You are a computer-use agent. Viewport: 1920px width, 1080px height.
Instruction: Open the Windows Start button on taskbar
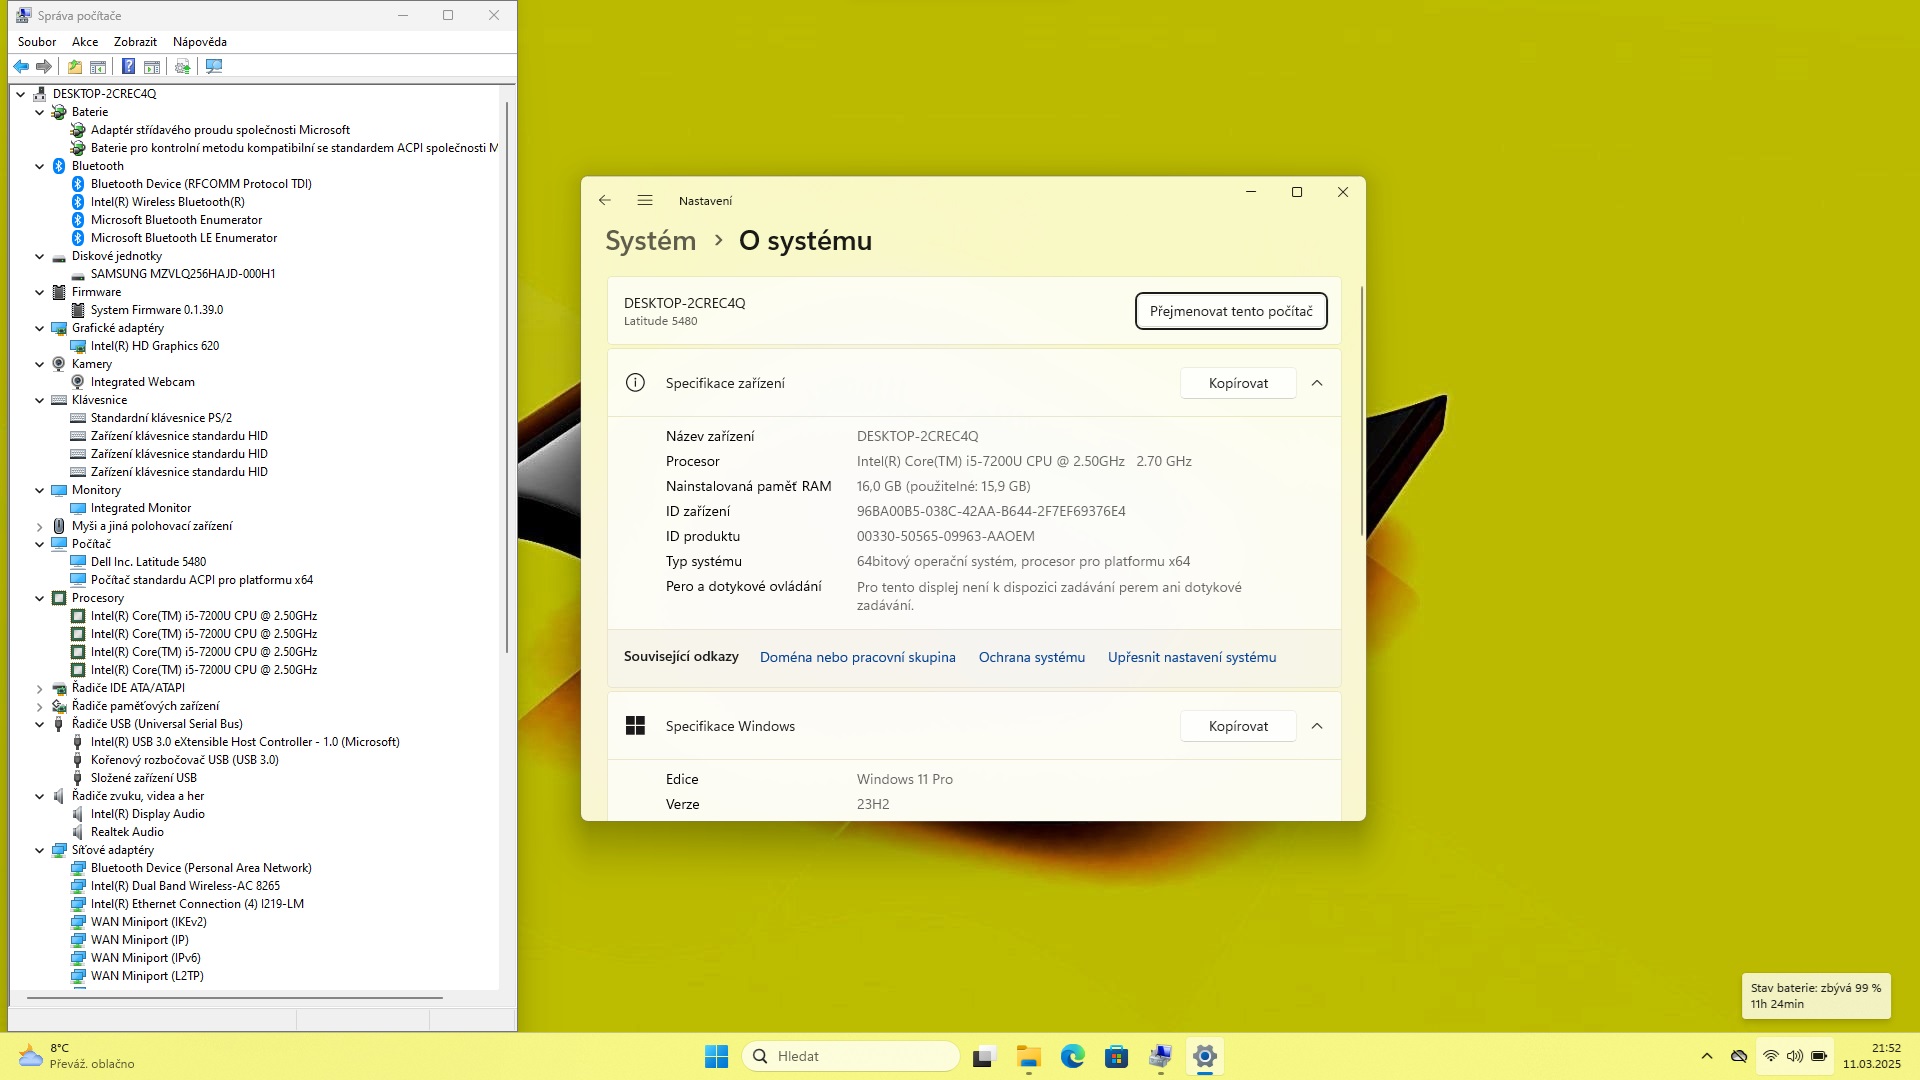pos(717,1056)
